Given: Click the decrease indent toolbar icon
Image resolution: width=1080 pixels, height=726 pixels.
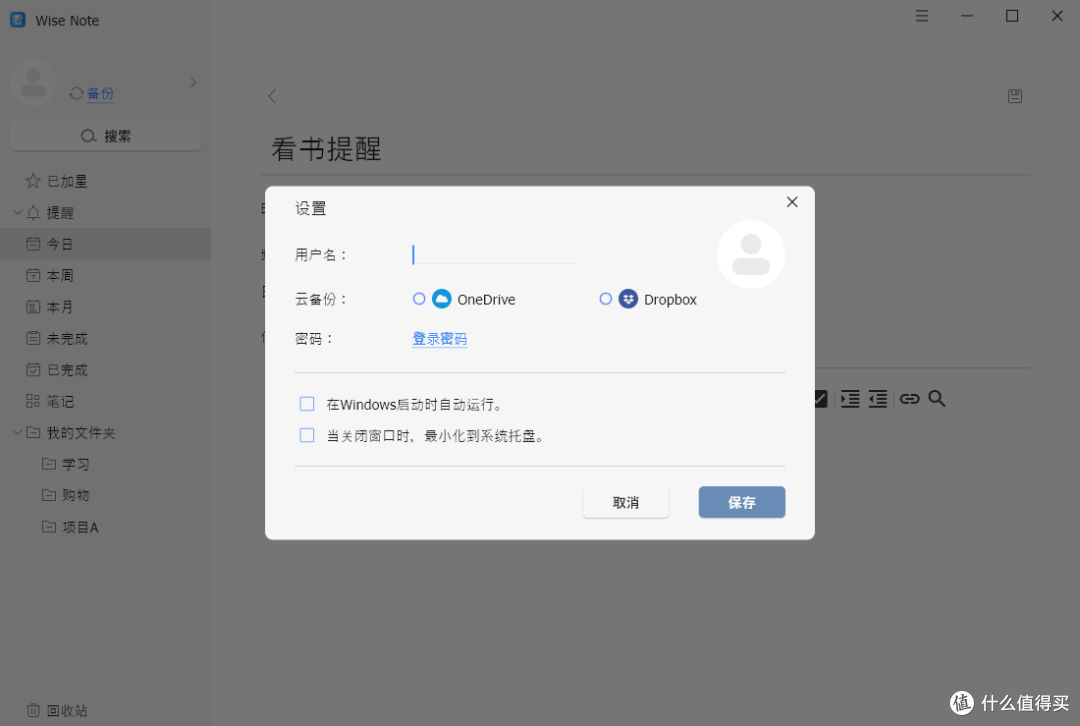Looking at the screenshot, I should pyautogui.click(x=878, y=398).
